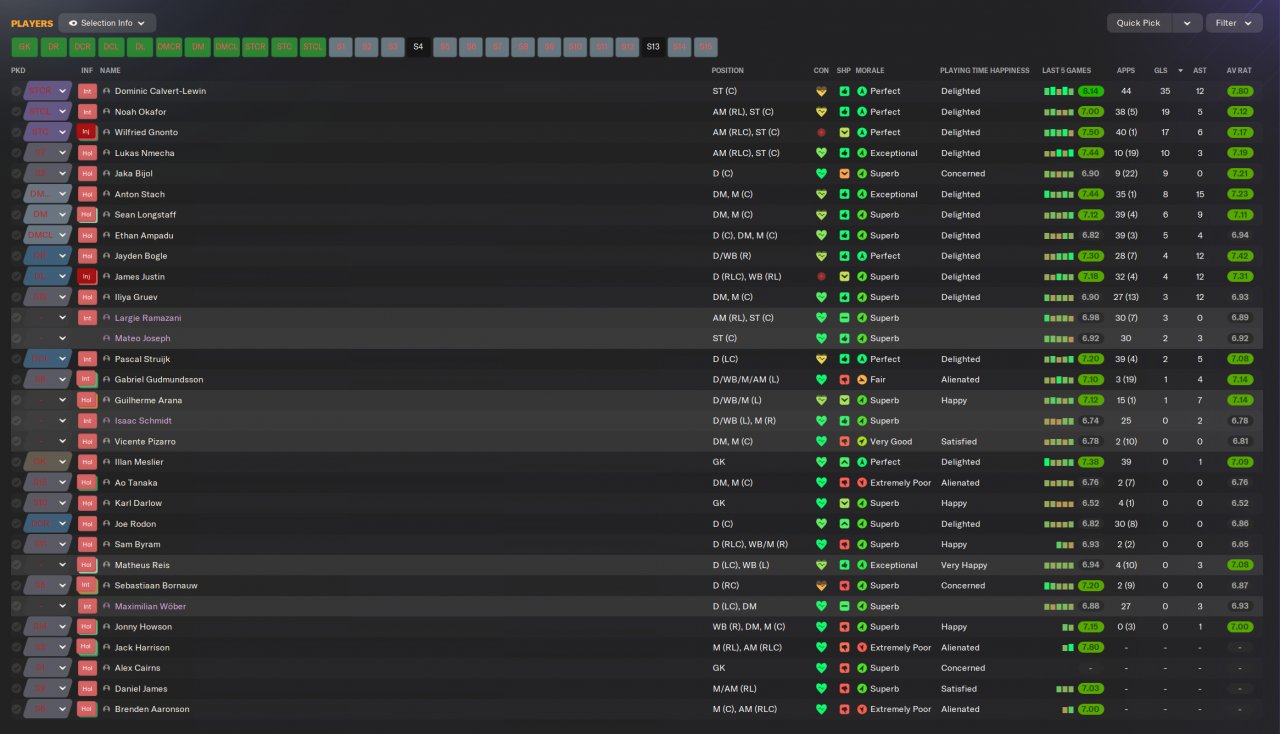Click the Very Good morale icon for Vicente Pizarro
Screen dimensions: 1280x734
pos(862,442)
